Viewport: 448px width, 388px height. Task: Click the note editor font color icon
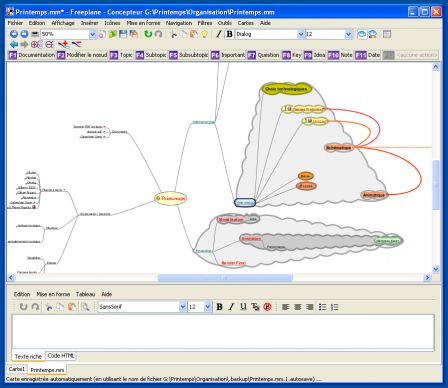[255, 307]
